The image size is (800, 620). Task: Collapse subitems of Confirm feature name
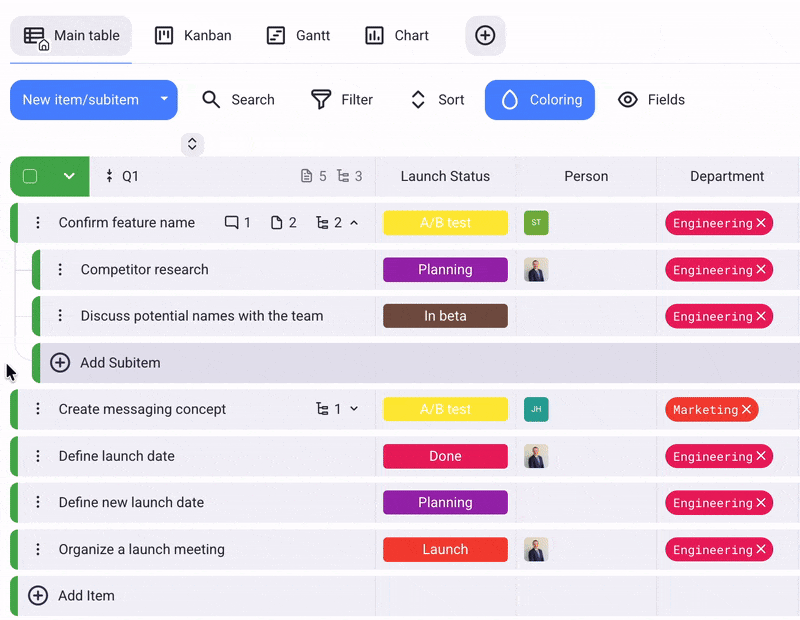(x=354, y=223)
